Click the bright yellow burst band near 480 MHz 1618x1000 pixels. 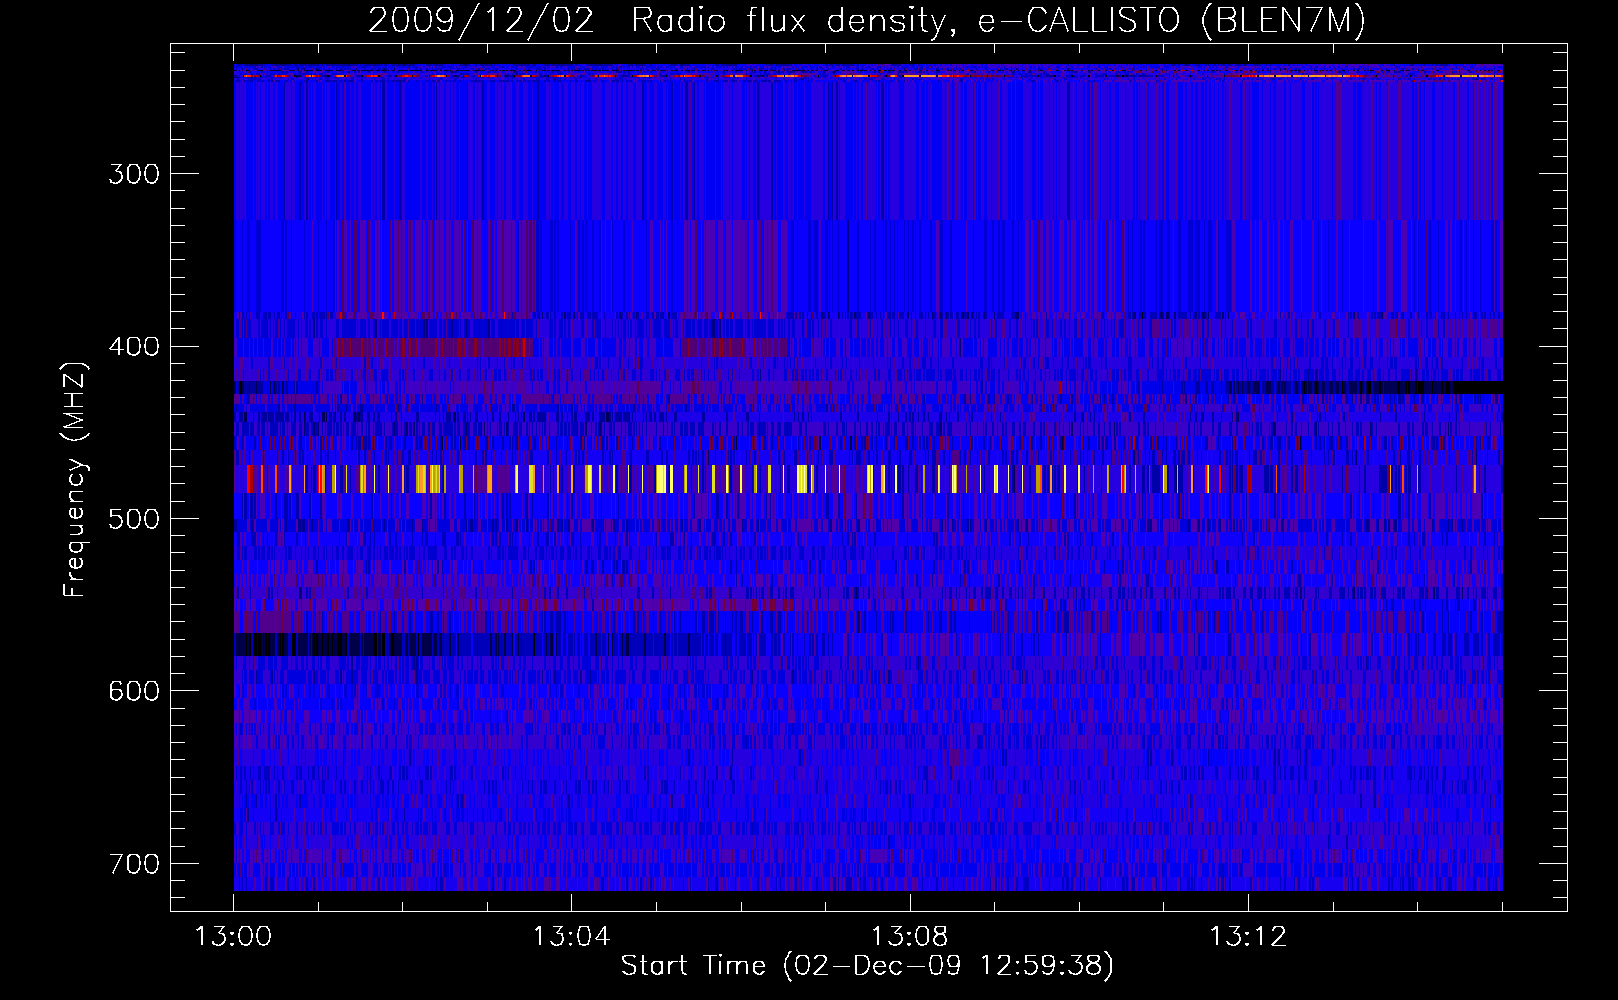868,479
